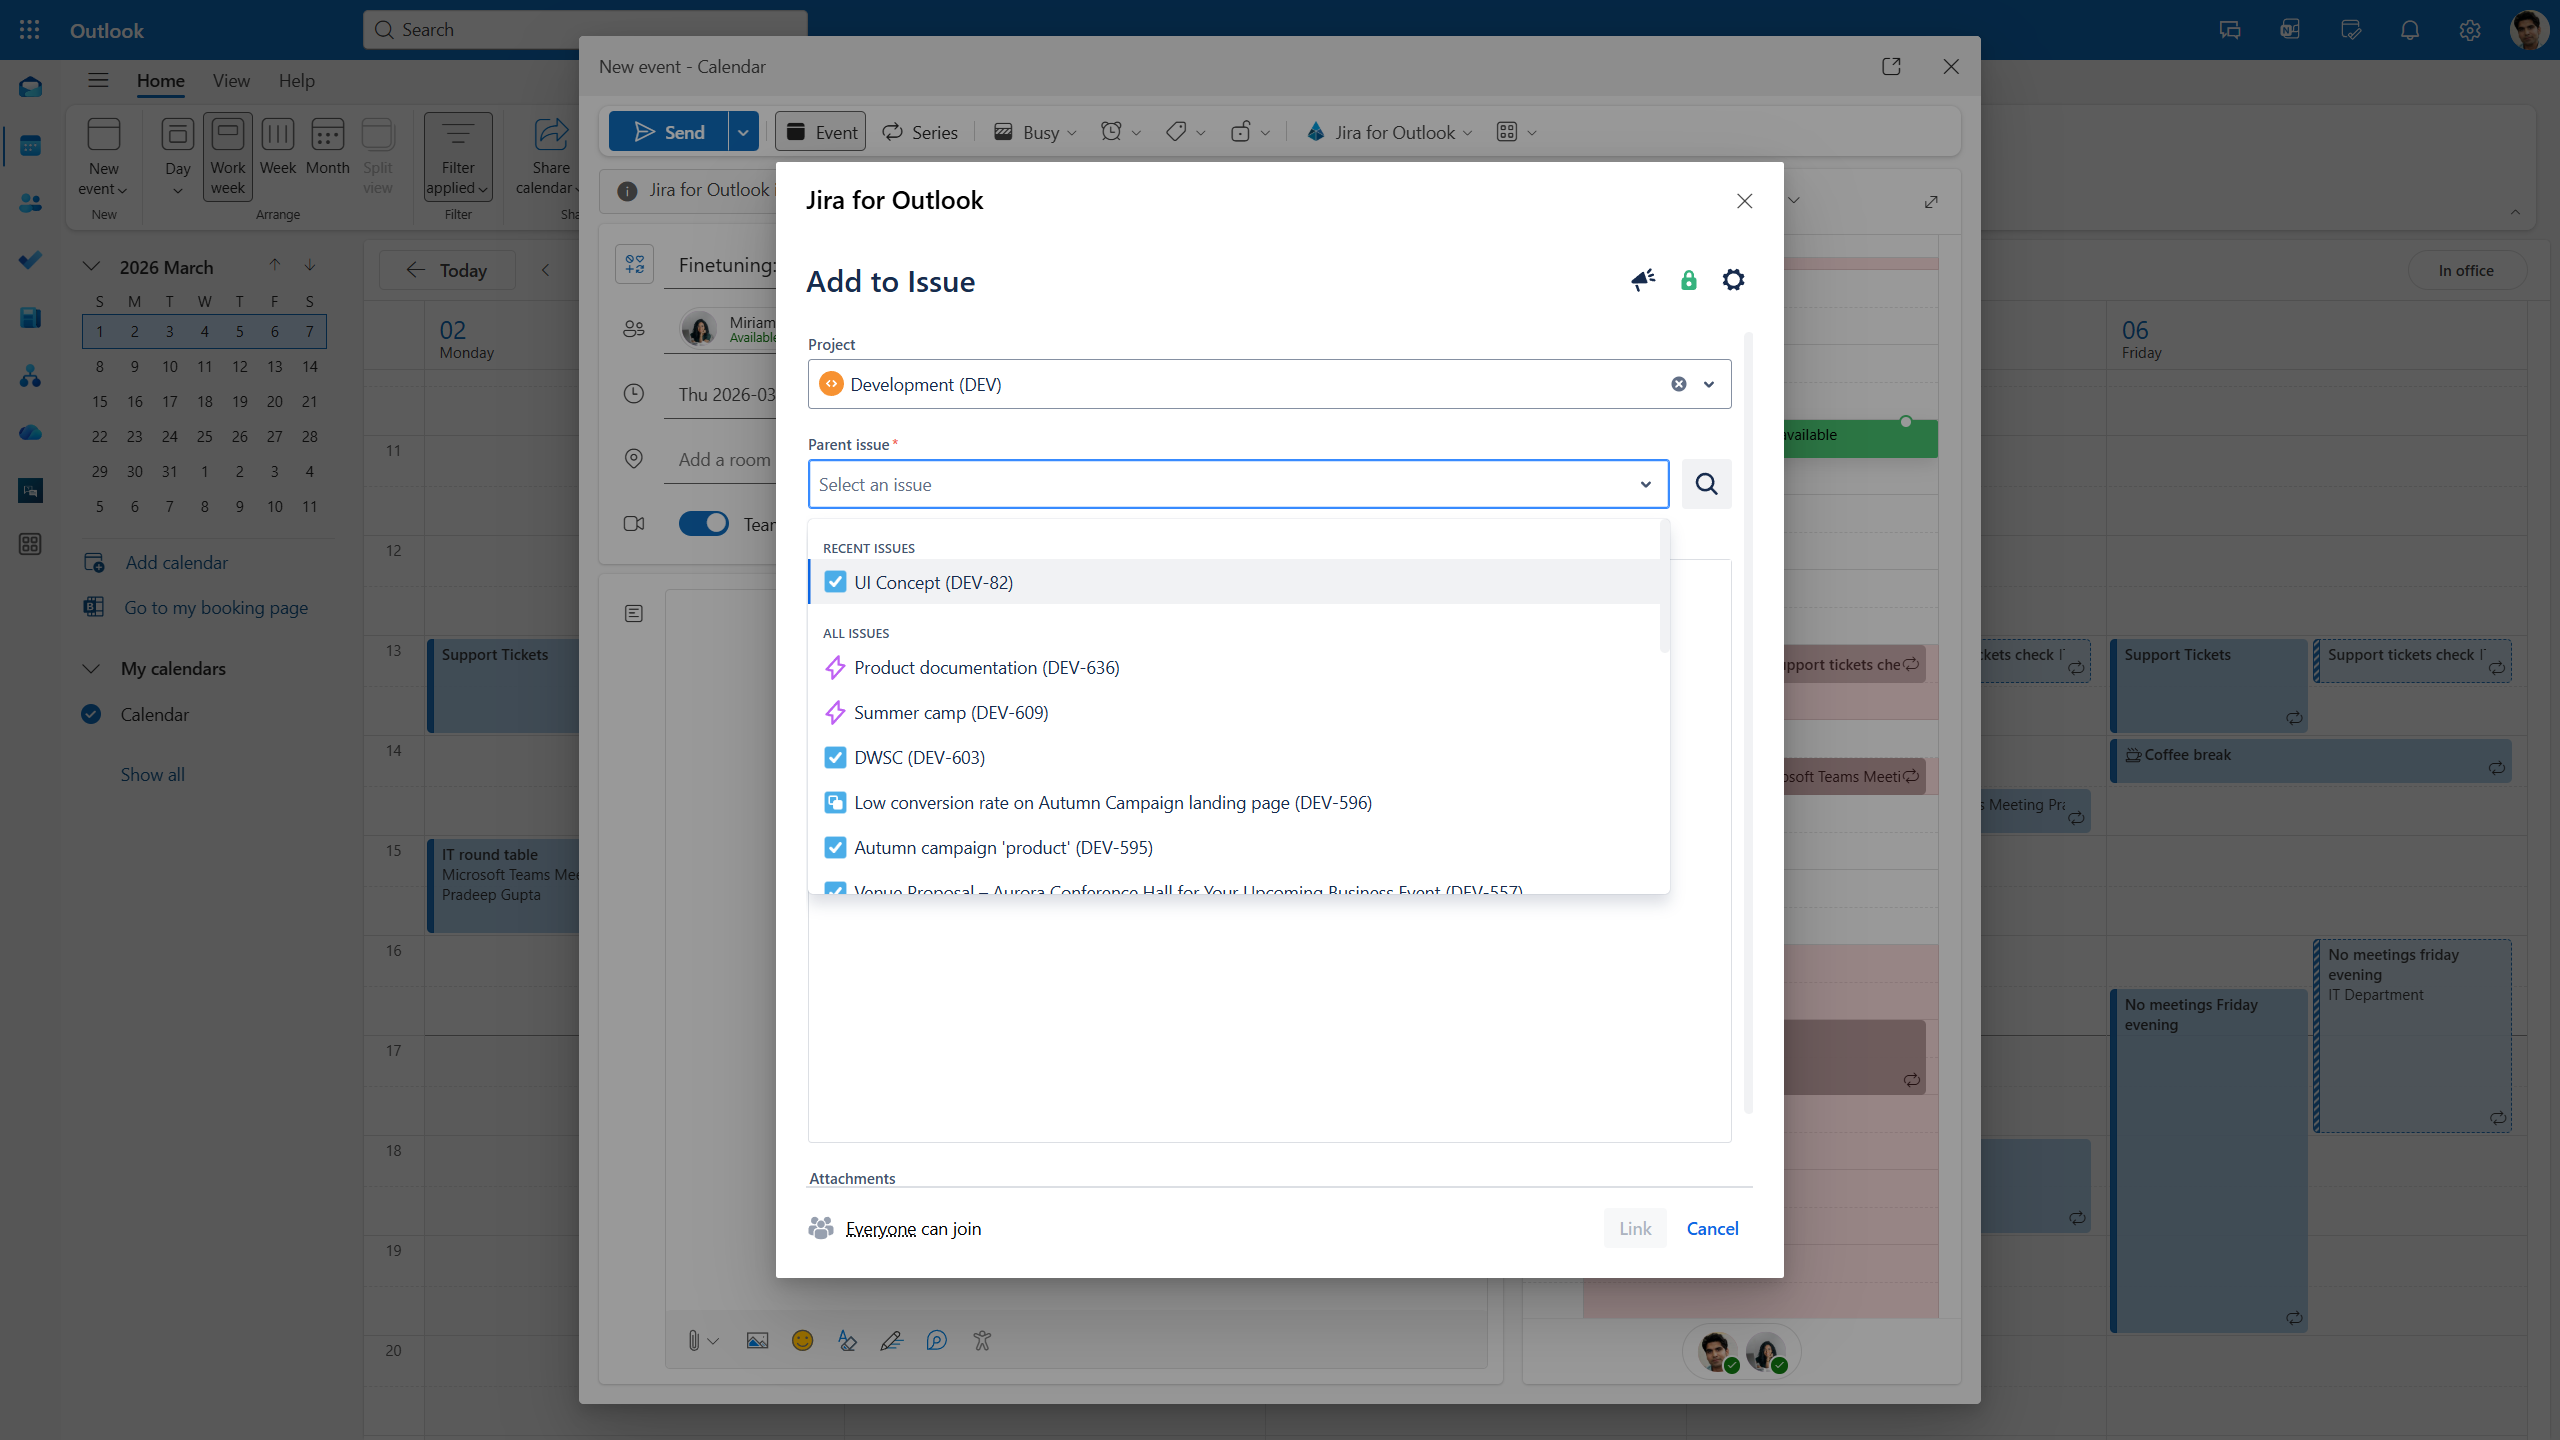Screen dimensions: 2560x1440
Task: Choose Product documentation (DEV-636) from list
Action: [986, 667]
